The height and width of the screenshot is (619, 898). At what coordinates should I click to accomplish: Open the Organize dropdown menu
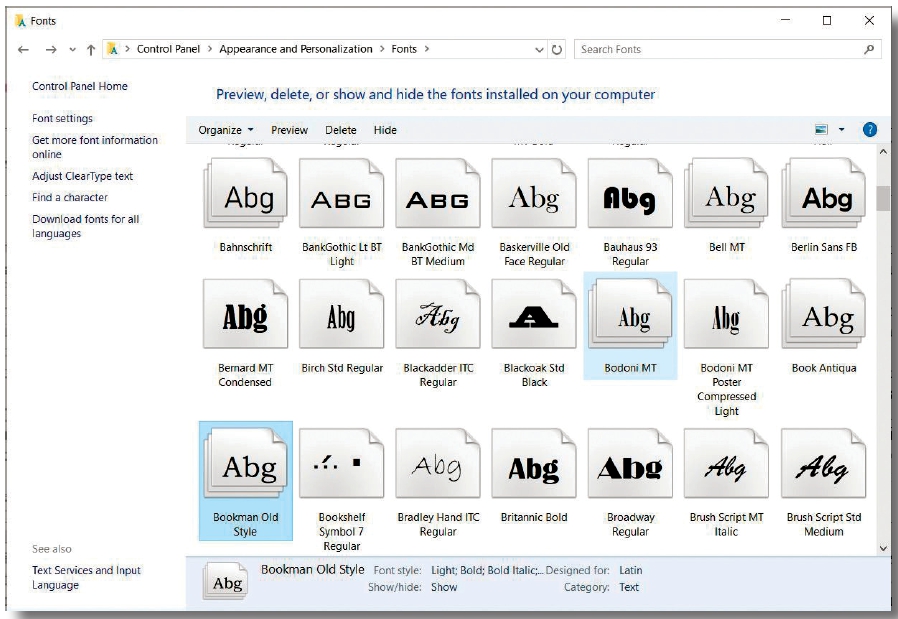[x=226, y=130]
